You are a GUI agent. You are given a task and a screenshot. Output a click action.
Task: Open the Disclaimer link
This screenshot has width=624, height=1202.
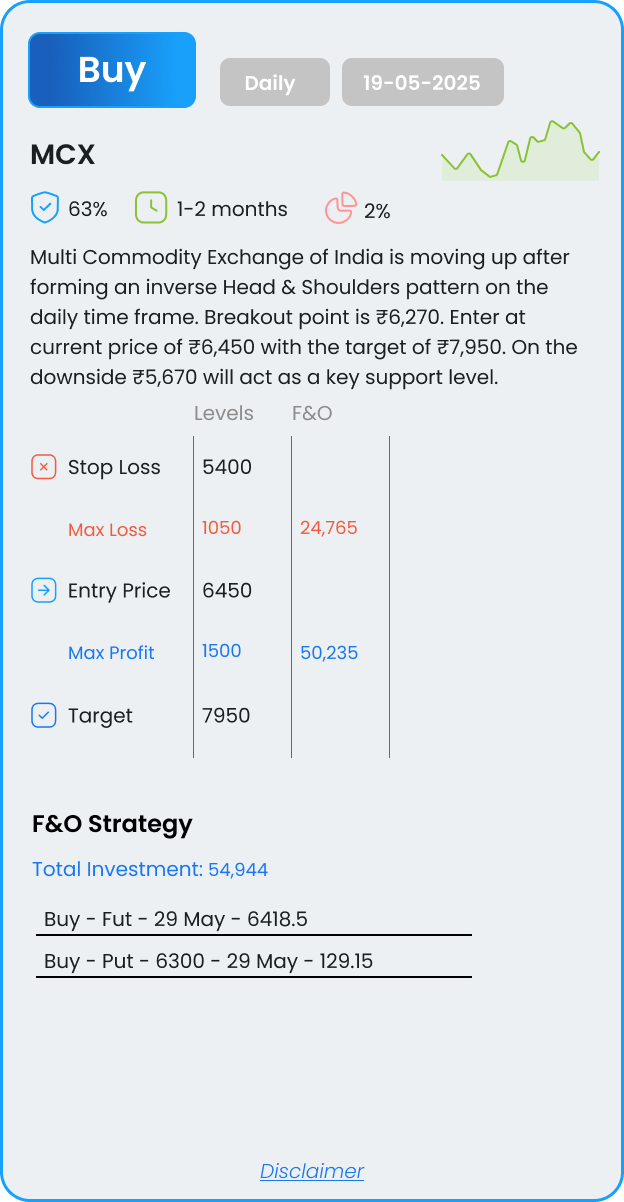point(312,1171)
